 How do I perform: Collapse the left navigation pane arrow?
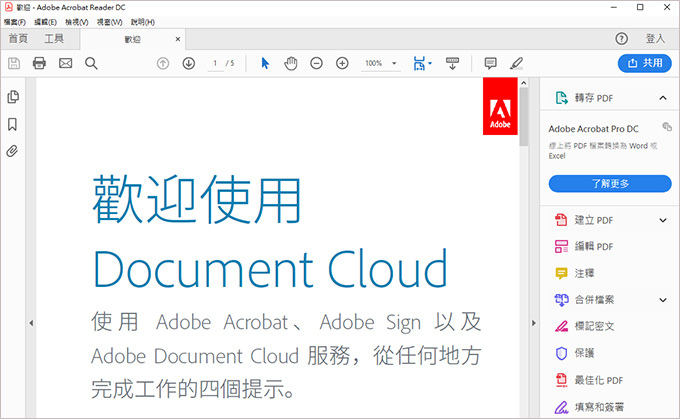coord(31,323)
